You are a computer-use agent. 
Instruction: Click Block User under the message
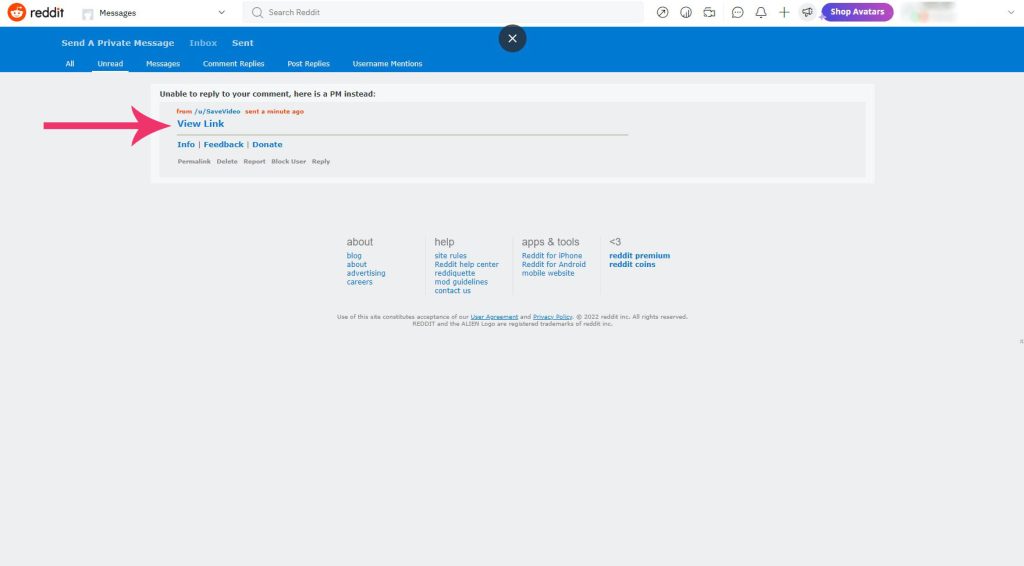pyautogui.click(x=289, y=161)
